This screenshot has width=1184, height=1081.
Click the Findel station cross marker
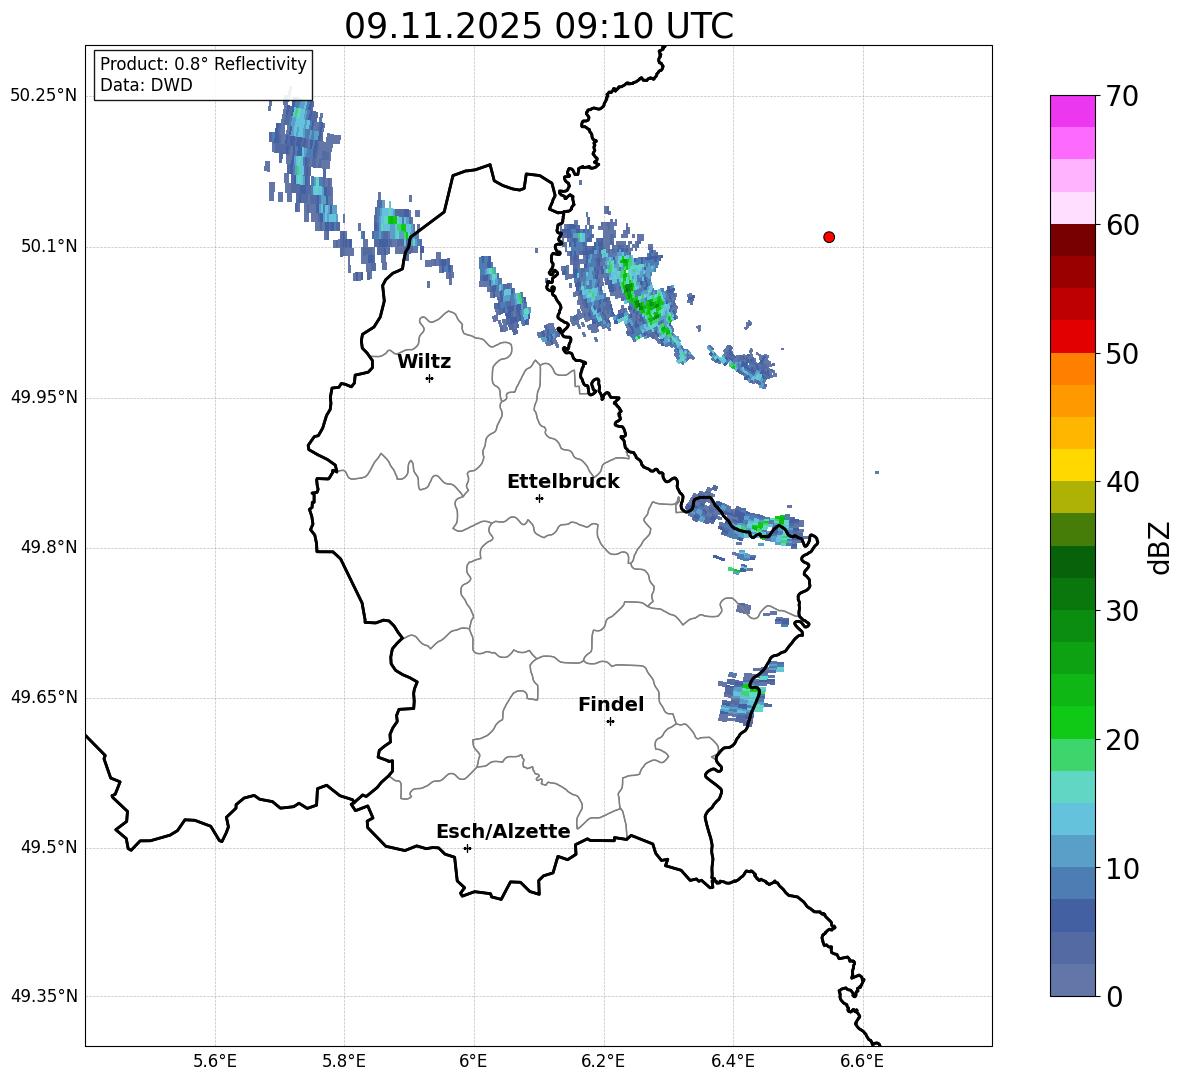point(610,722)
